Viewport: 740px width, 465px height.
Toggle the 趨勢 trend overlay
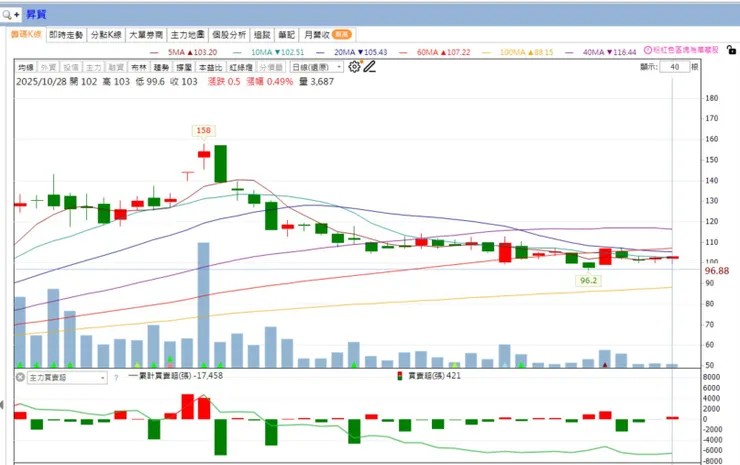pos(161,68)
